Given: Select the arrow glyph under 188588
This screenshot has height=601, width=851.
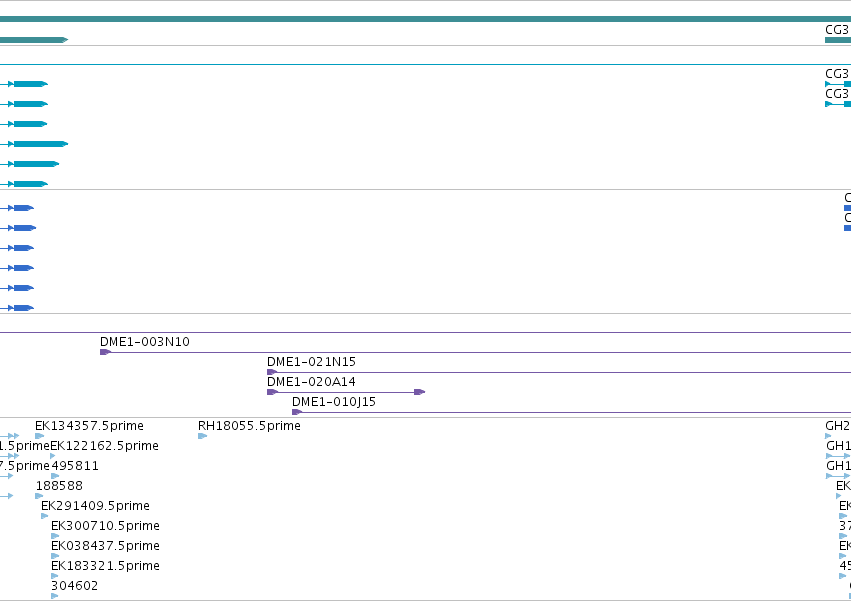Looking at the screenshot, I should point(39,496).
